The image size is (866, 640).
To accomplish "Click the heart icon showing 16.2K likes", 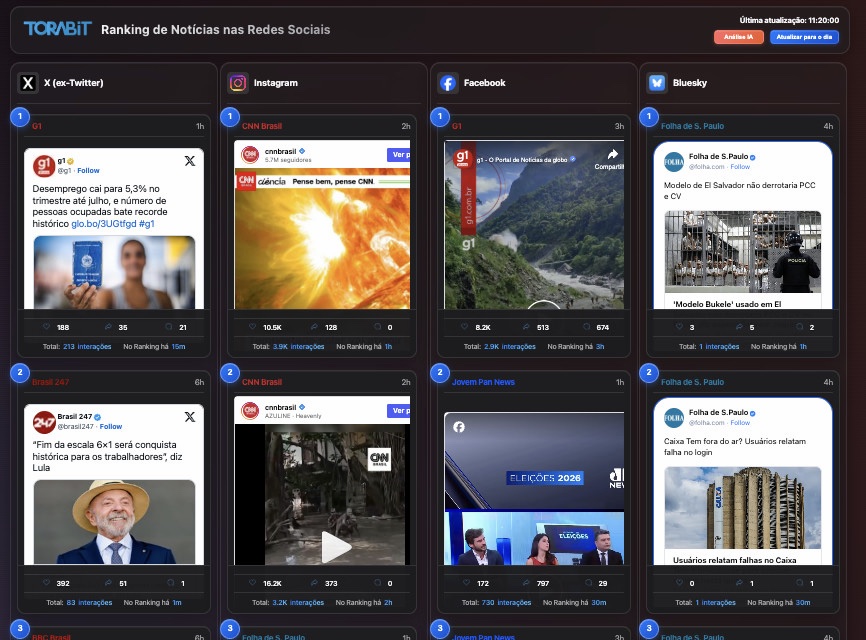I will tap(252, 583).
